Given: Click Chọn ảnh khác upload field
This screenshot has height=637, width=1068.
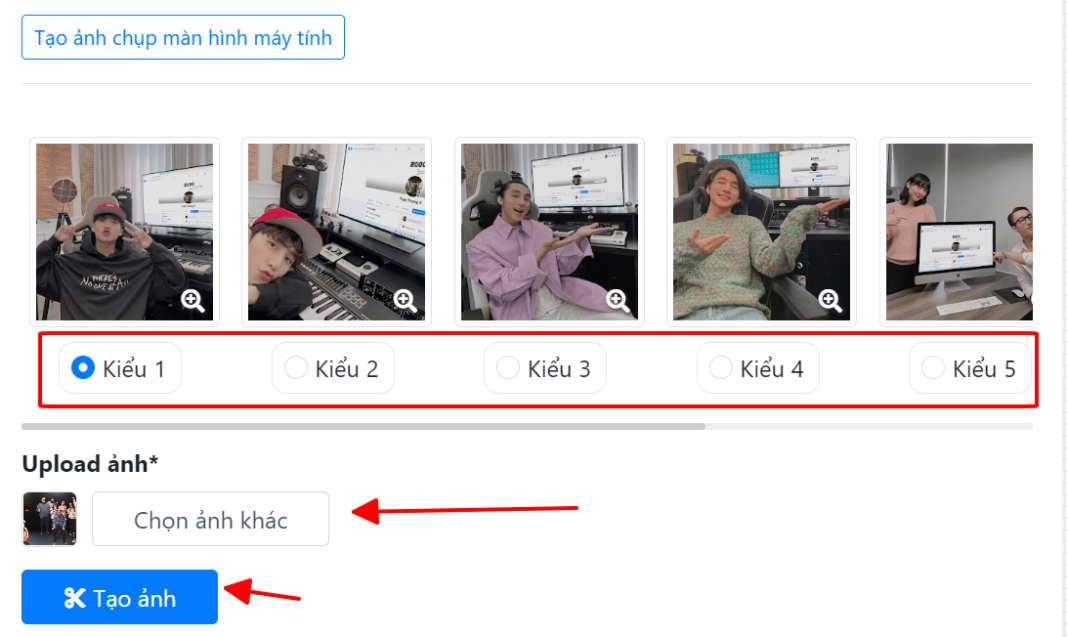Looking at the screenshot, I should tap(210, 519).
